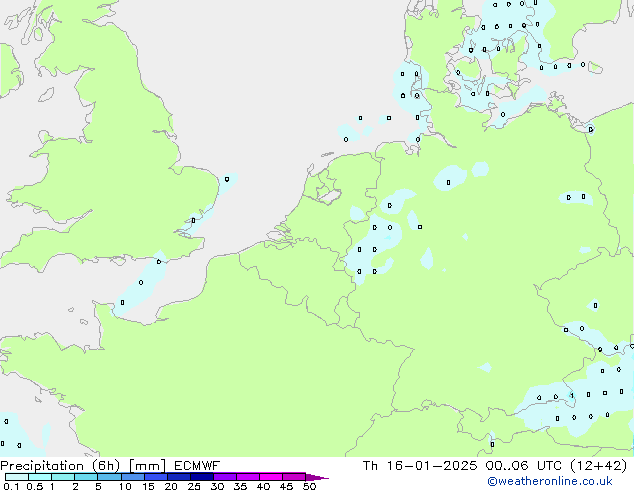Select the legend swatch between 30 and 35 mm
634x490 pixels.
coord(228,477)
